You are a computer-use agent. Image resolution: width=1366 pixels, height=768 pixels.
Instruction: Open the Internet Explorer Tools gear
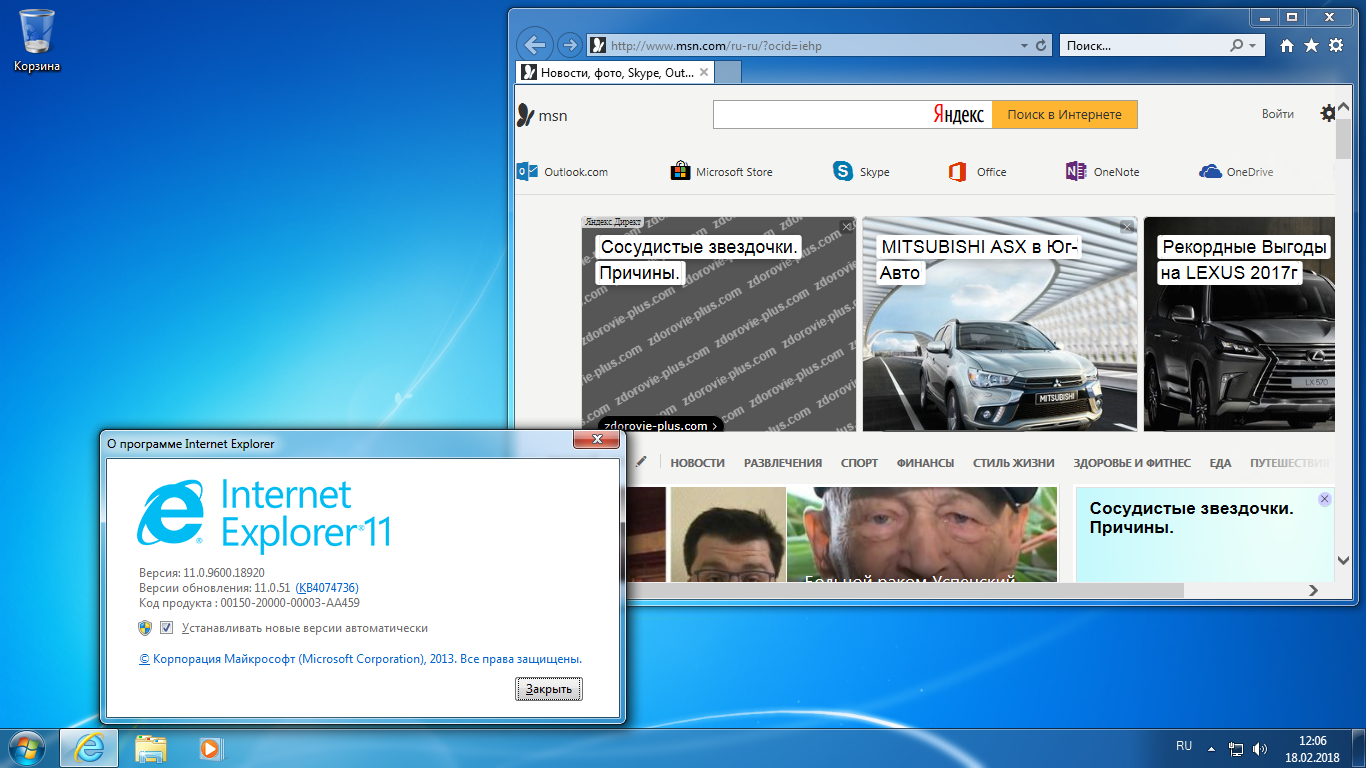coord(1335,46)
